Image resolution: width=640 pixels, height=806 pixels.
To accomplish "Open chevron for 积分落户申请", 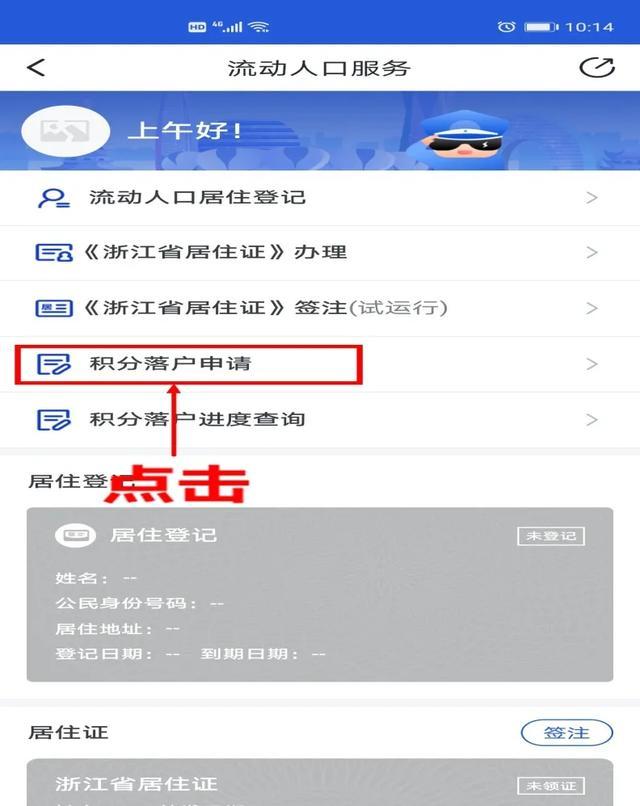I will [592, 364].
